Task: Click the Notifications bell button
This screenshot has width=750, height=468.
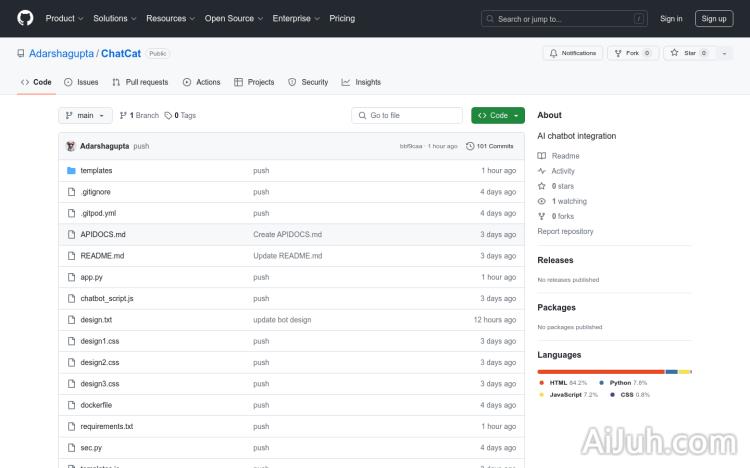Action: (572, 53)
